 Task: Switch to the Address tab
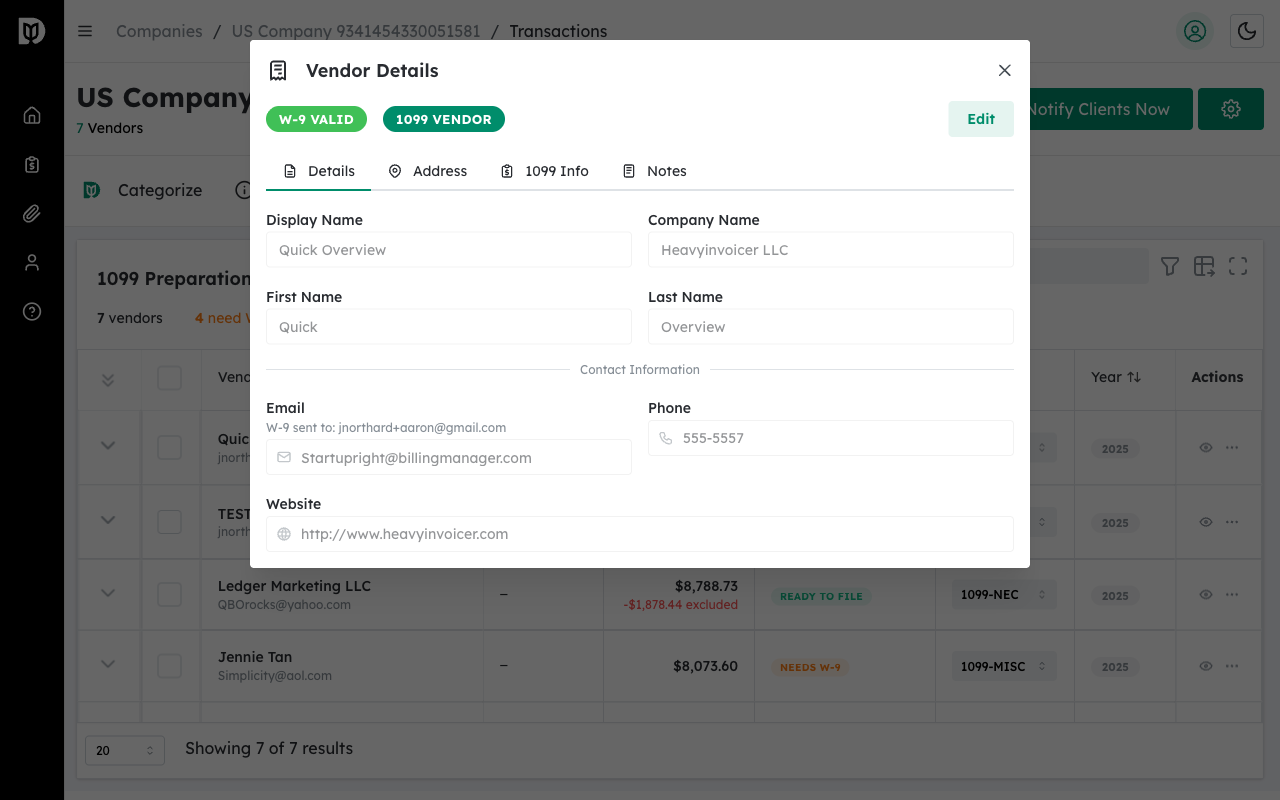click(427, 171)
